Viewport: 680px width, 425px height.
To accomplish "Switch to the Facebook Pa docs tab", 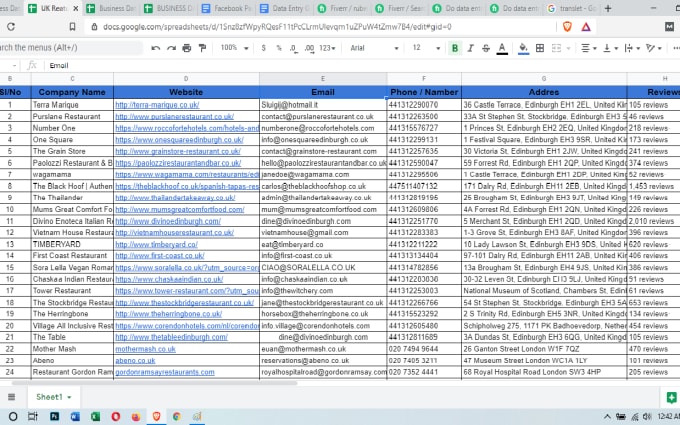I will pos(226,8).
